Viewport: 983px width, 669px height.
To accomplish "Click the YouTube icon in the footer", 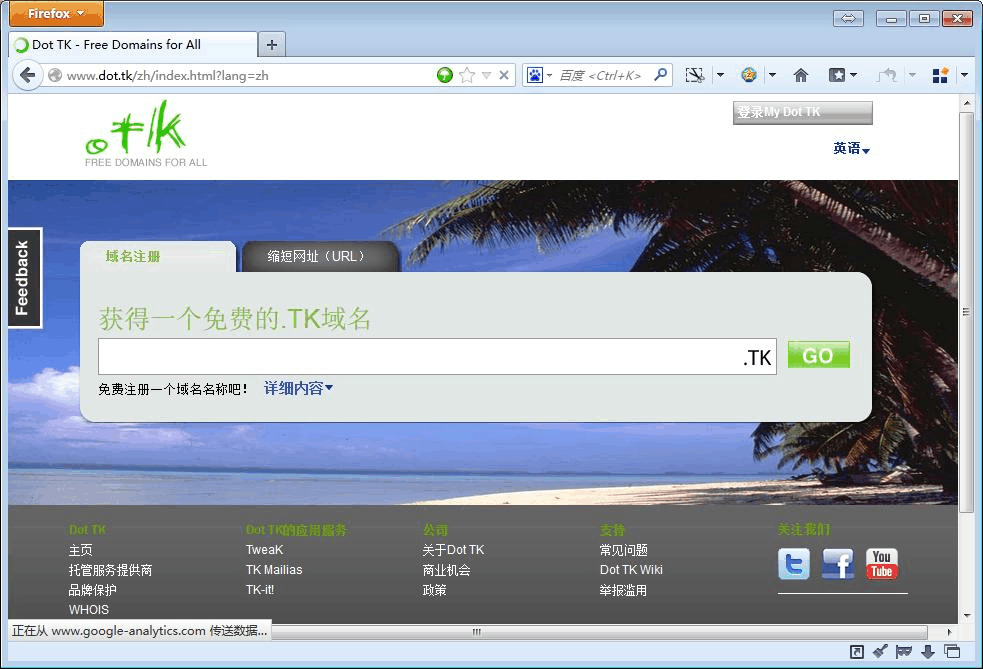I will click(881, 564).
